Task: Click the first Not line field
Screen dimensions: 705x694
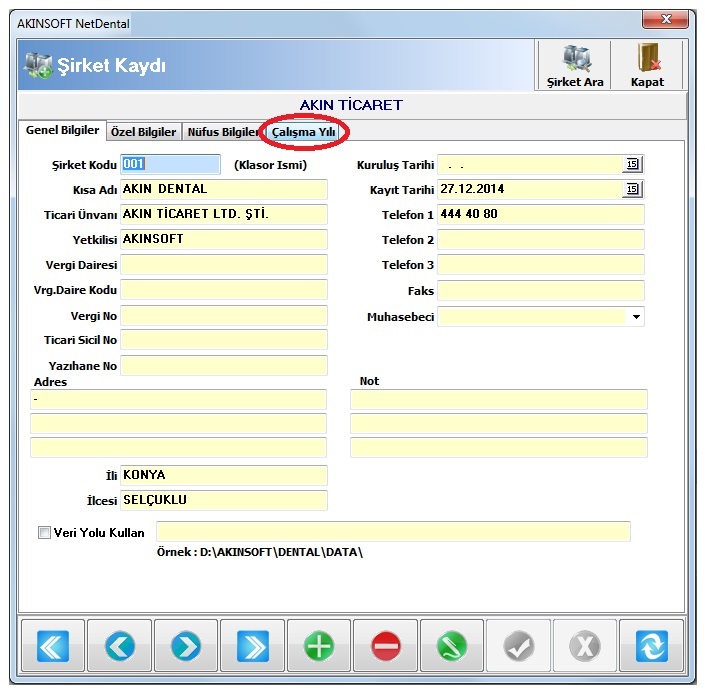Action: [x=499, y=399]
